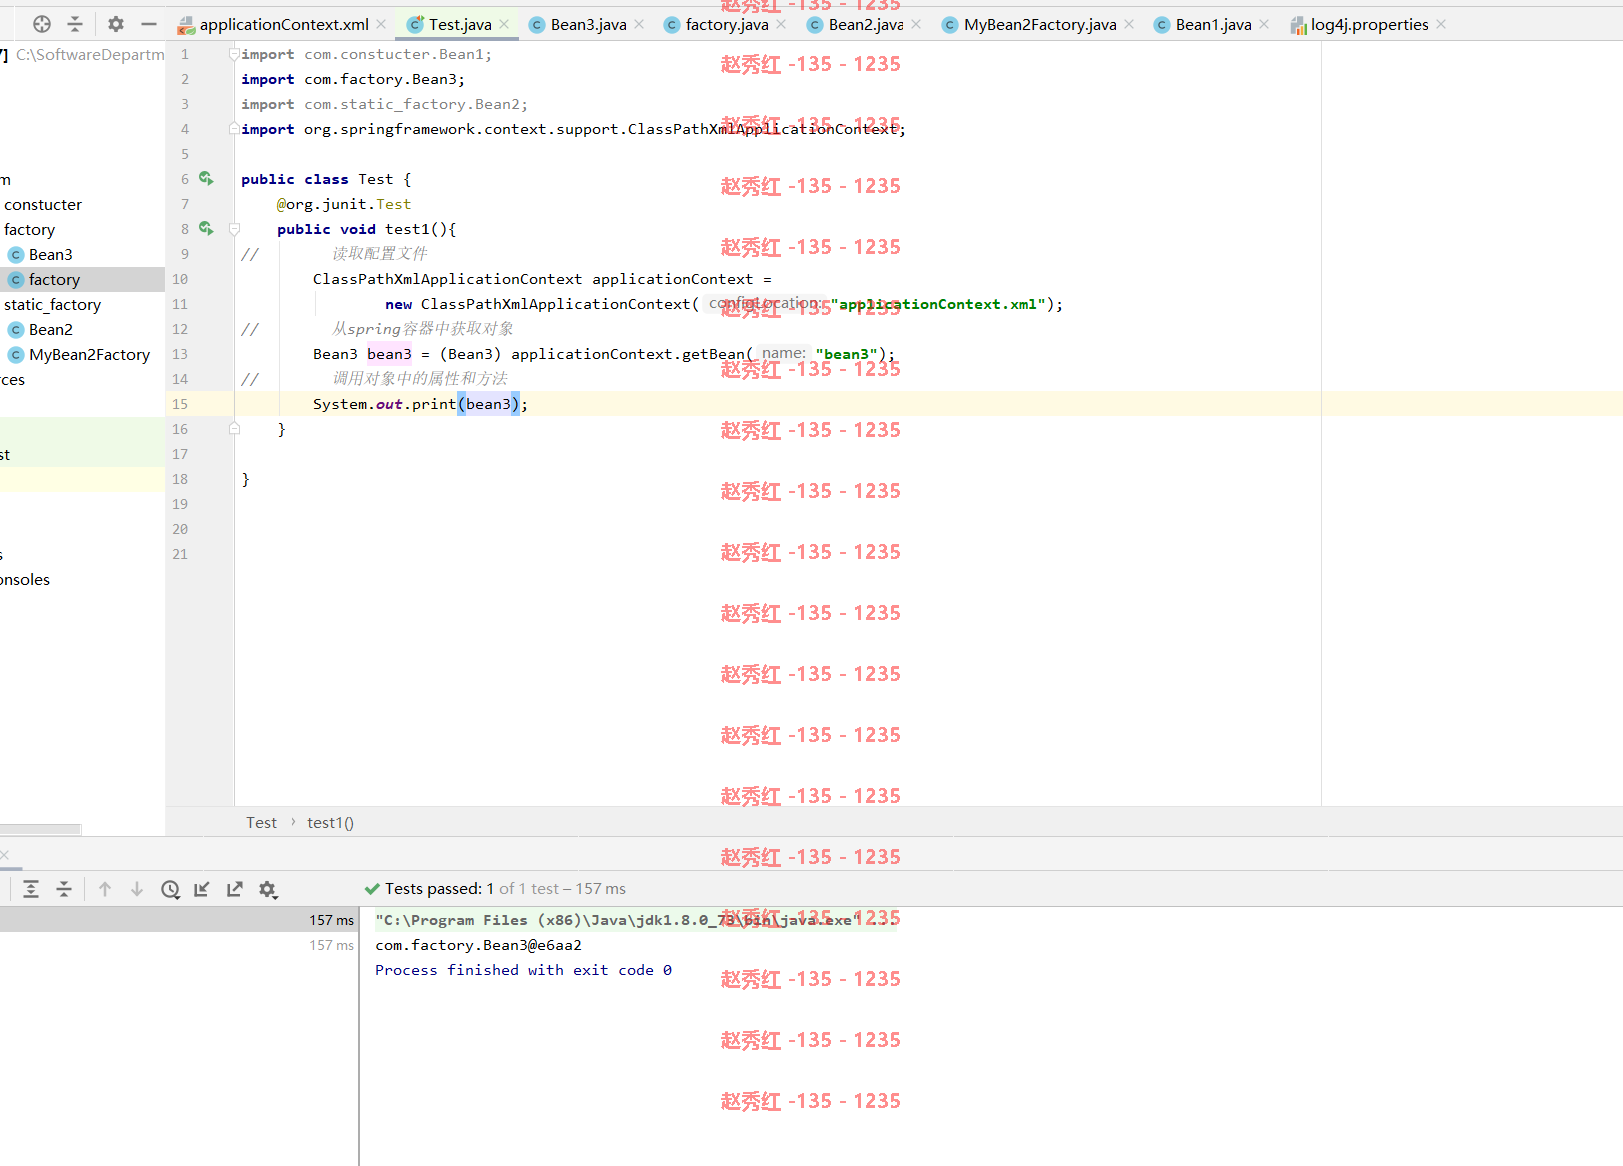Click test1() breadcrumb in editor footer
This screenshot has width=1623, height=1166.
click(x=330, y=822)
